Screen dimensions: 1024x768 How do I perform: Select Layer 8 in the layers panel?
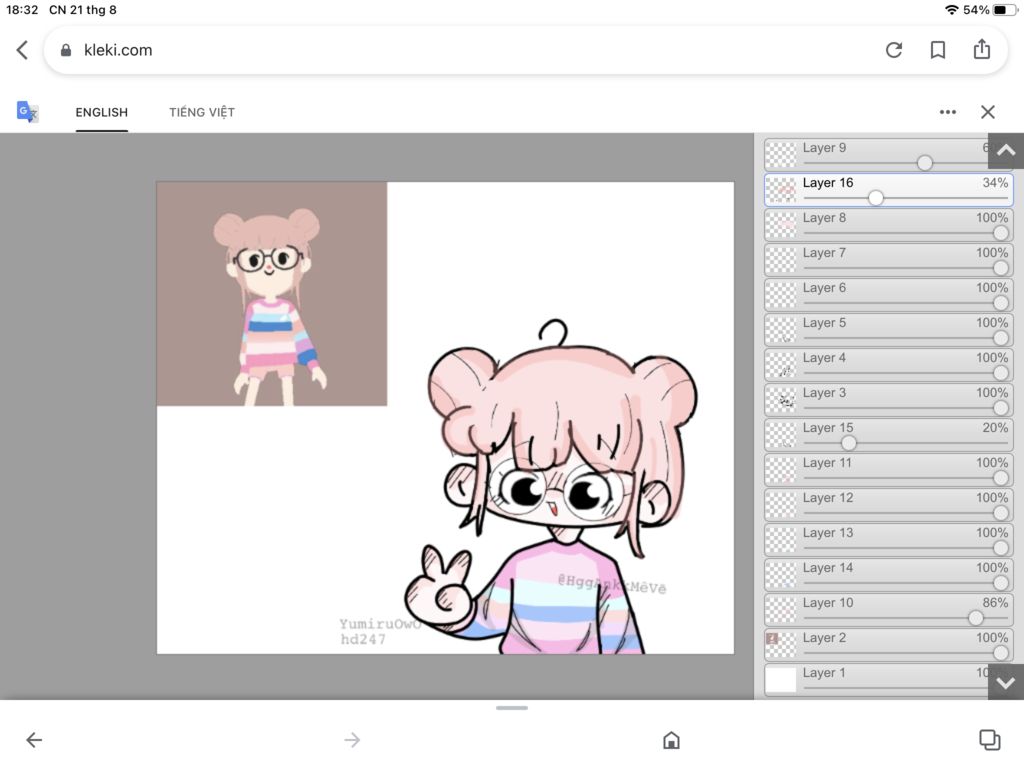coord(888,225)
